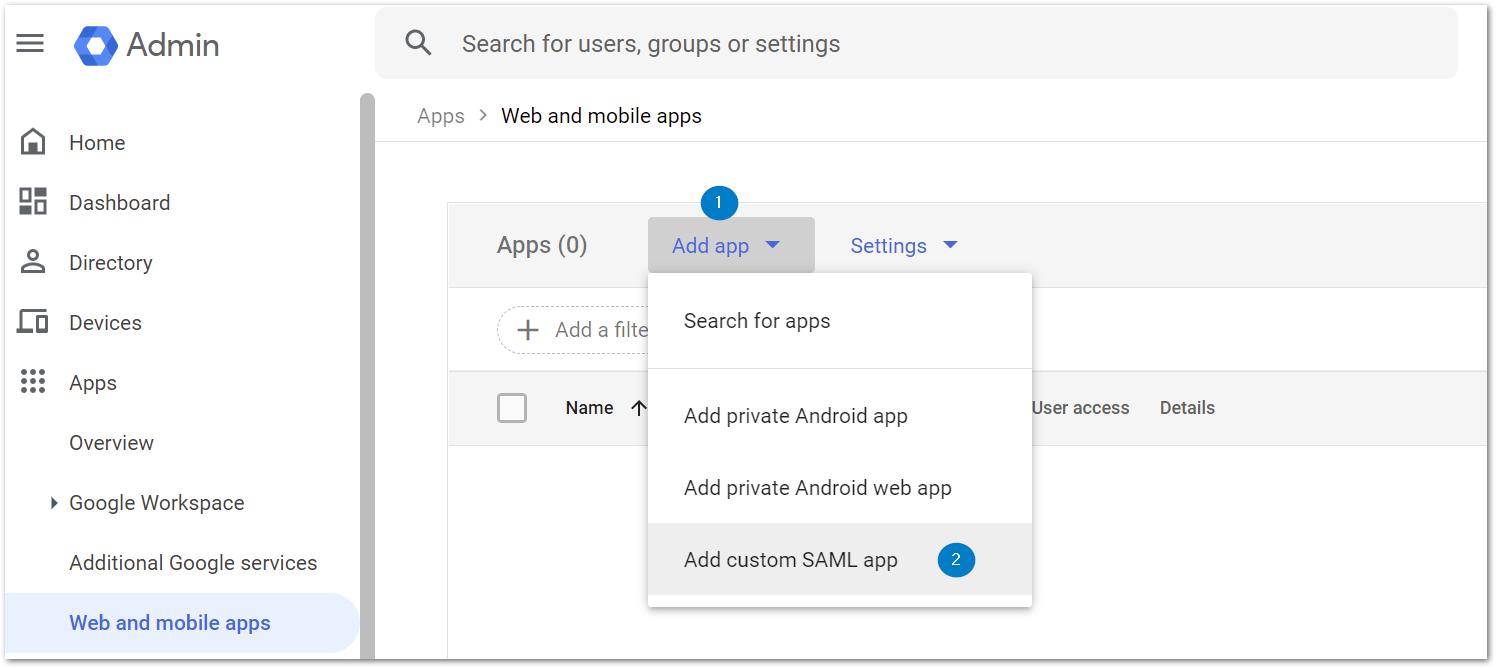This screenshot has height=668, width=1496.
Task: Expand the Google Workspace sidebar section
Action: 55,503
